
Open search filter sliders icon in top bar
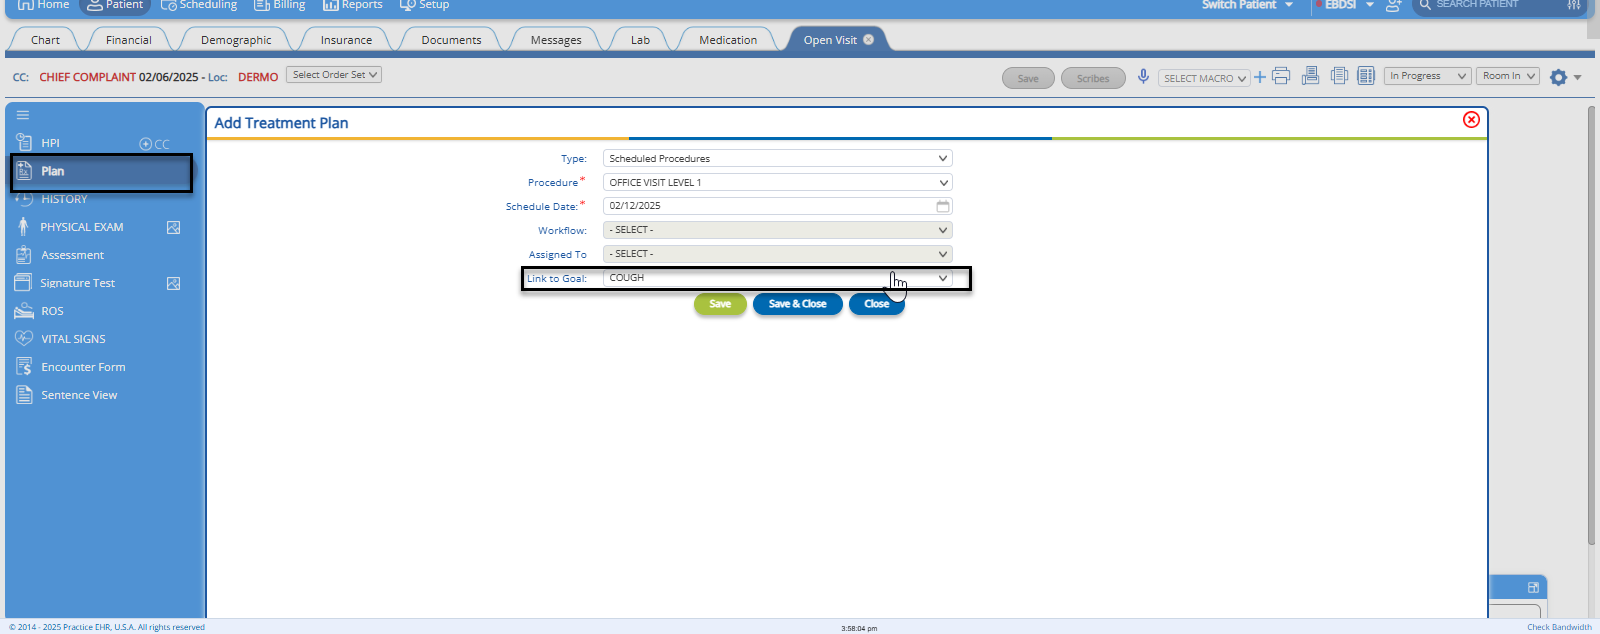click(1574, 5)
